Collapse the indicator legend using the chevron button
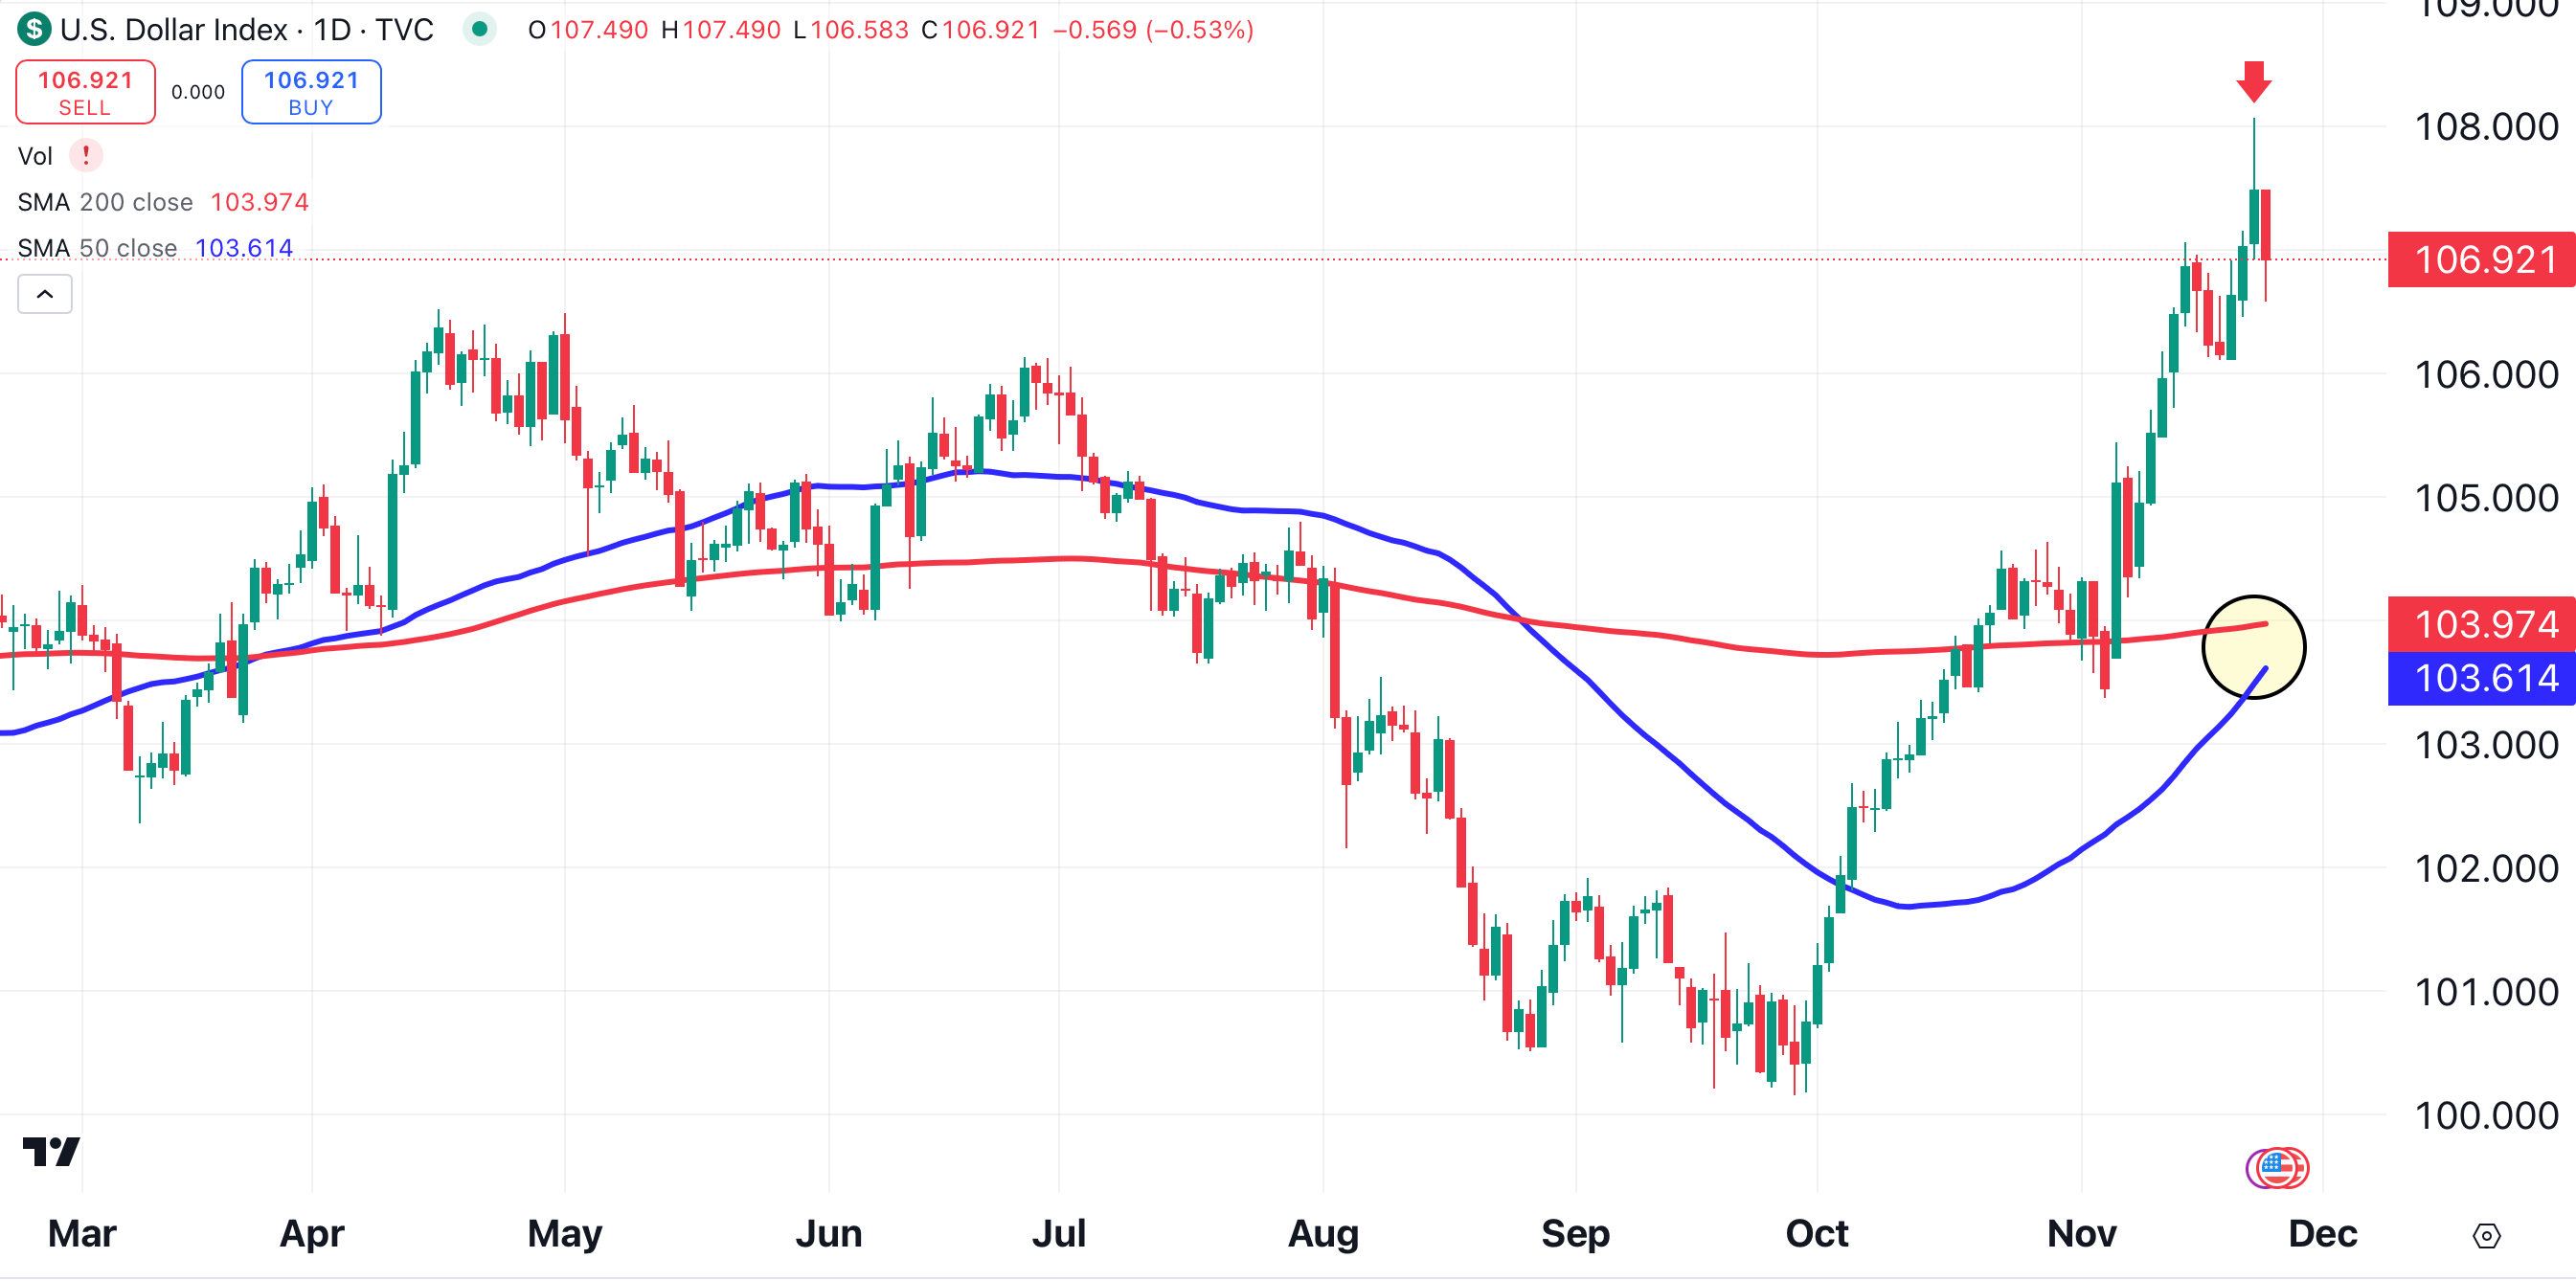Screen dimensions: 2576x1281 click(x=44, y=293)
